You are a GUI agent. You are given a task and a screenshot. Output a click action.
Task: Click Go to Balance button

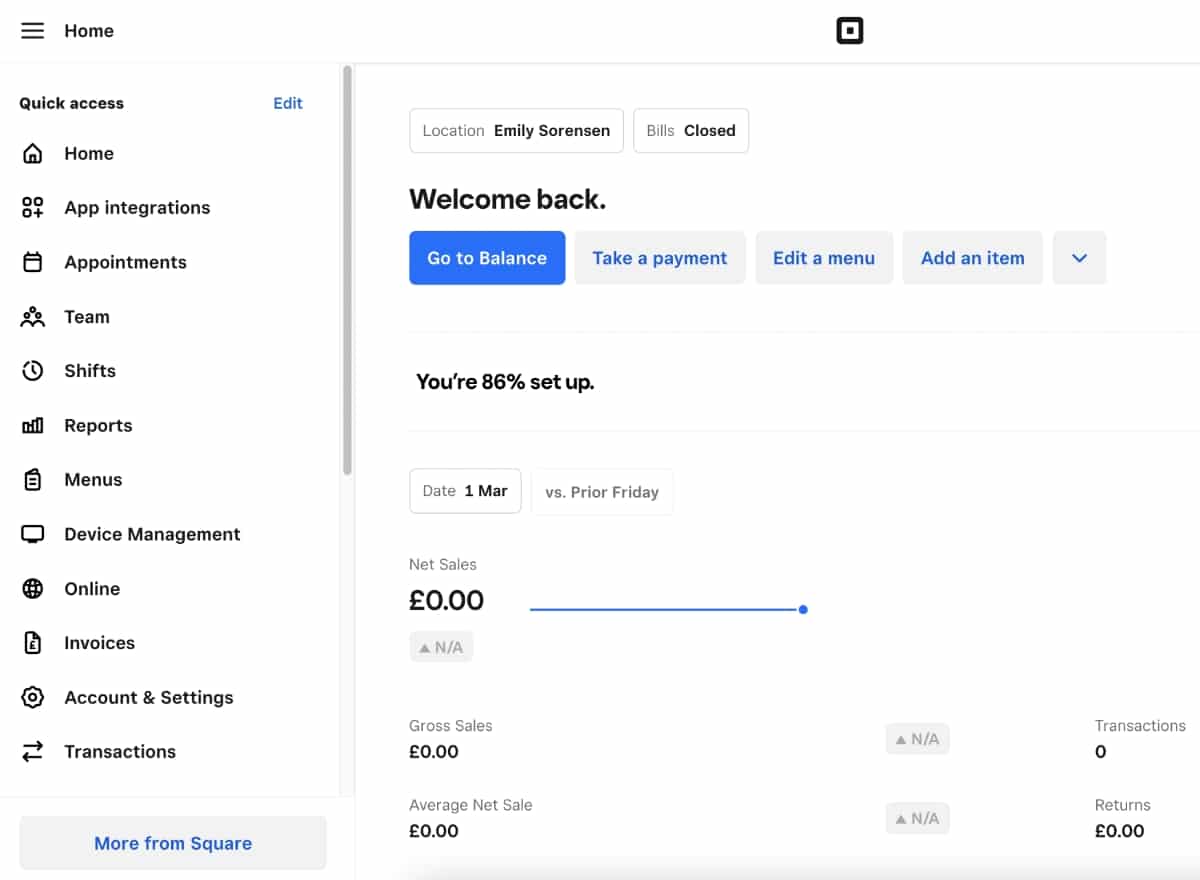pyautogui.click(x=487, y=258)
